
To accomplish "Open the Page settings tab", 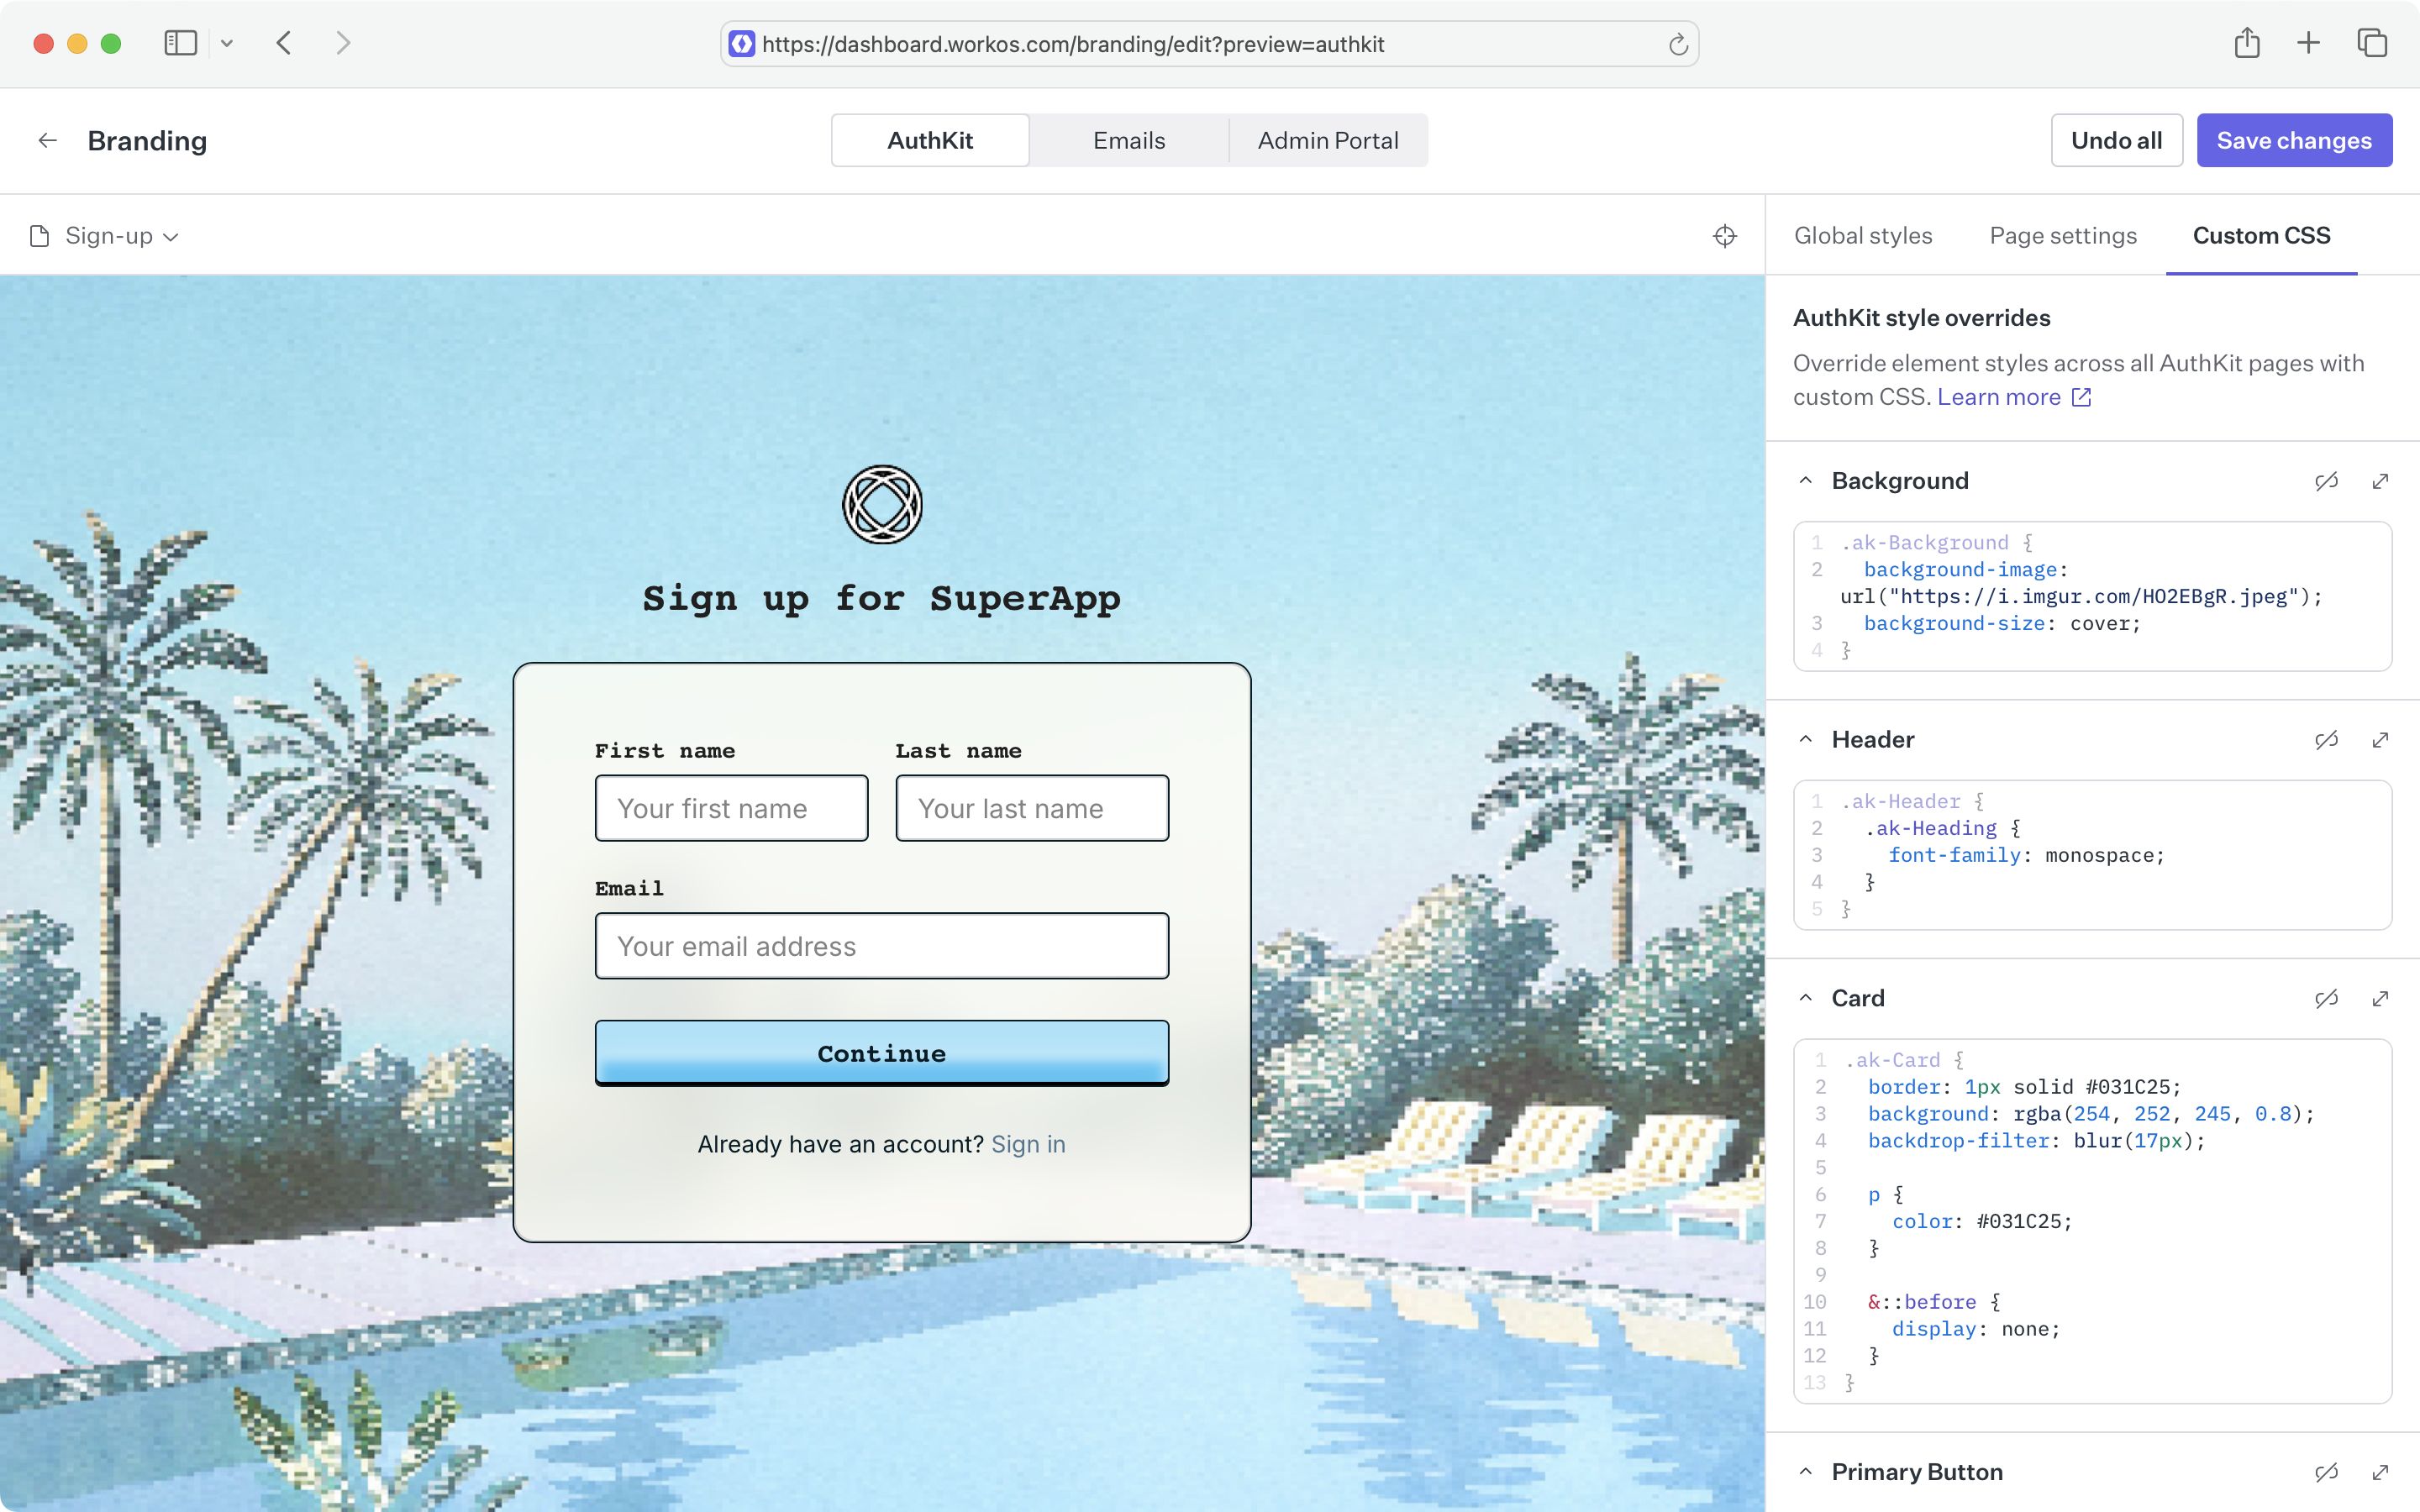I will [x=2062, y=236].
